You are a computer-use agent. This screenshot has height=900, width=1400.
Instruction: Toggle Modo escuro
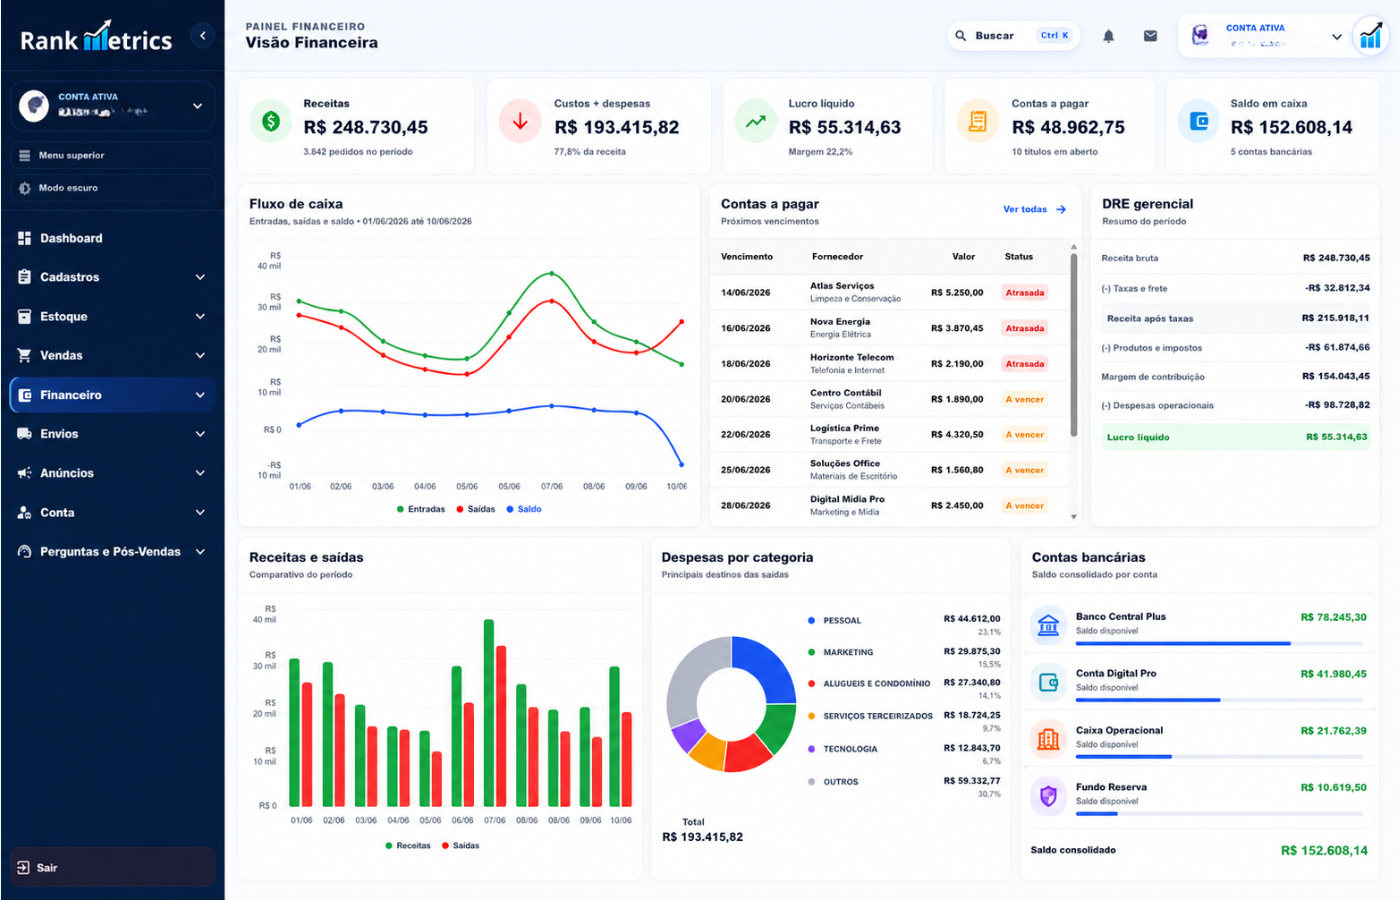tap(113, 188)
